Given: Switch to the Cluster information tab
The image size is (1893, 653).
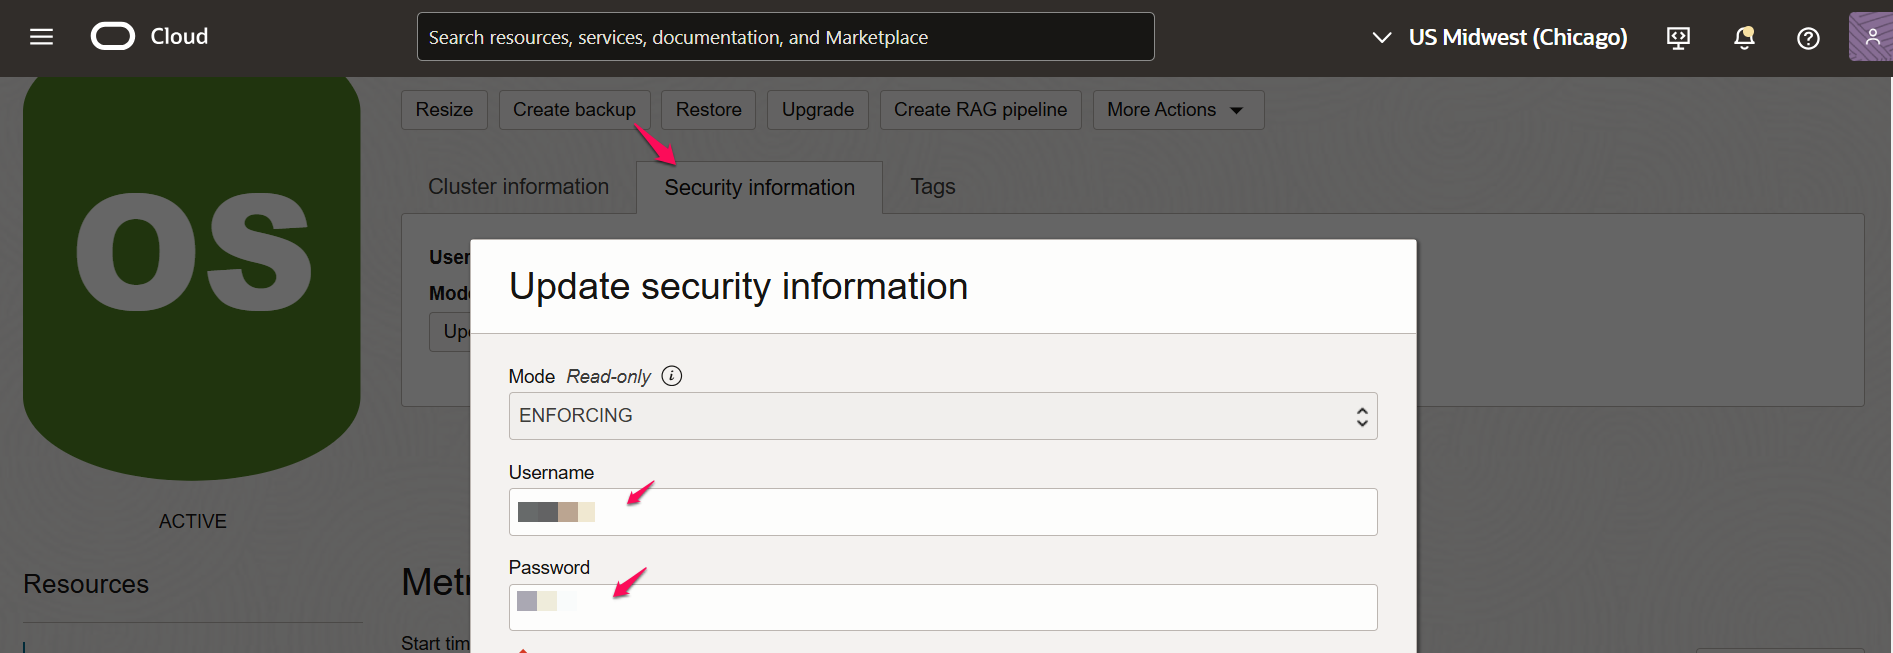Looking at the screenshot, I should coord(518,187).
